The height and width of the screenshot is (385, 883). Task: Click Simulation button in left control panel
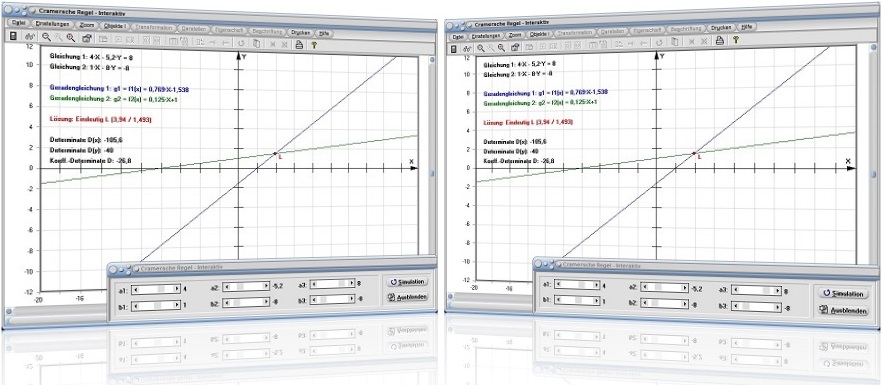[408, 281]
